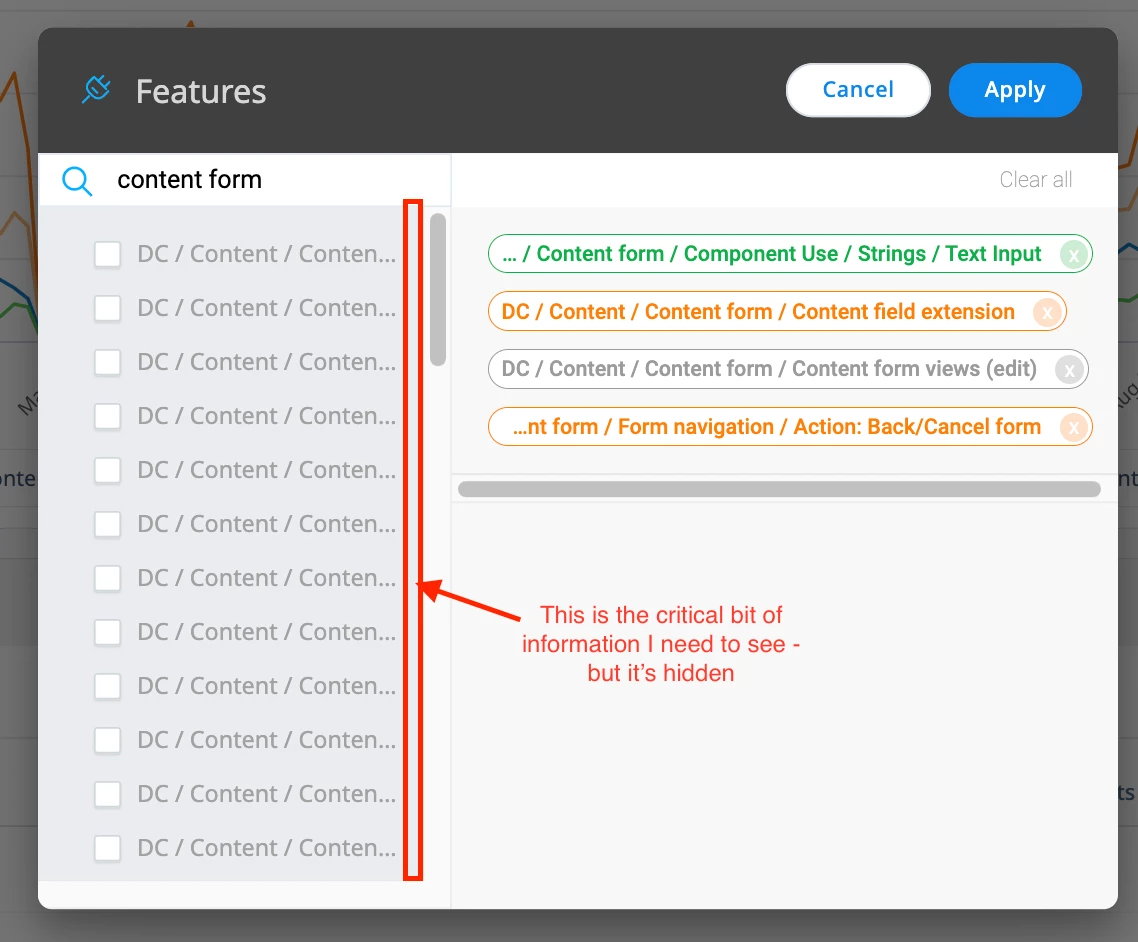Click the feature list vertical scrollbar thumb
Screen dimensions: 1138x942
(x=438, y=290)
